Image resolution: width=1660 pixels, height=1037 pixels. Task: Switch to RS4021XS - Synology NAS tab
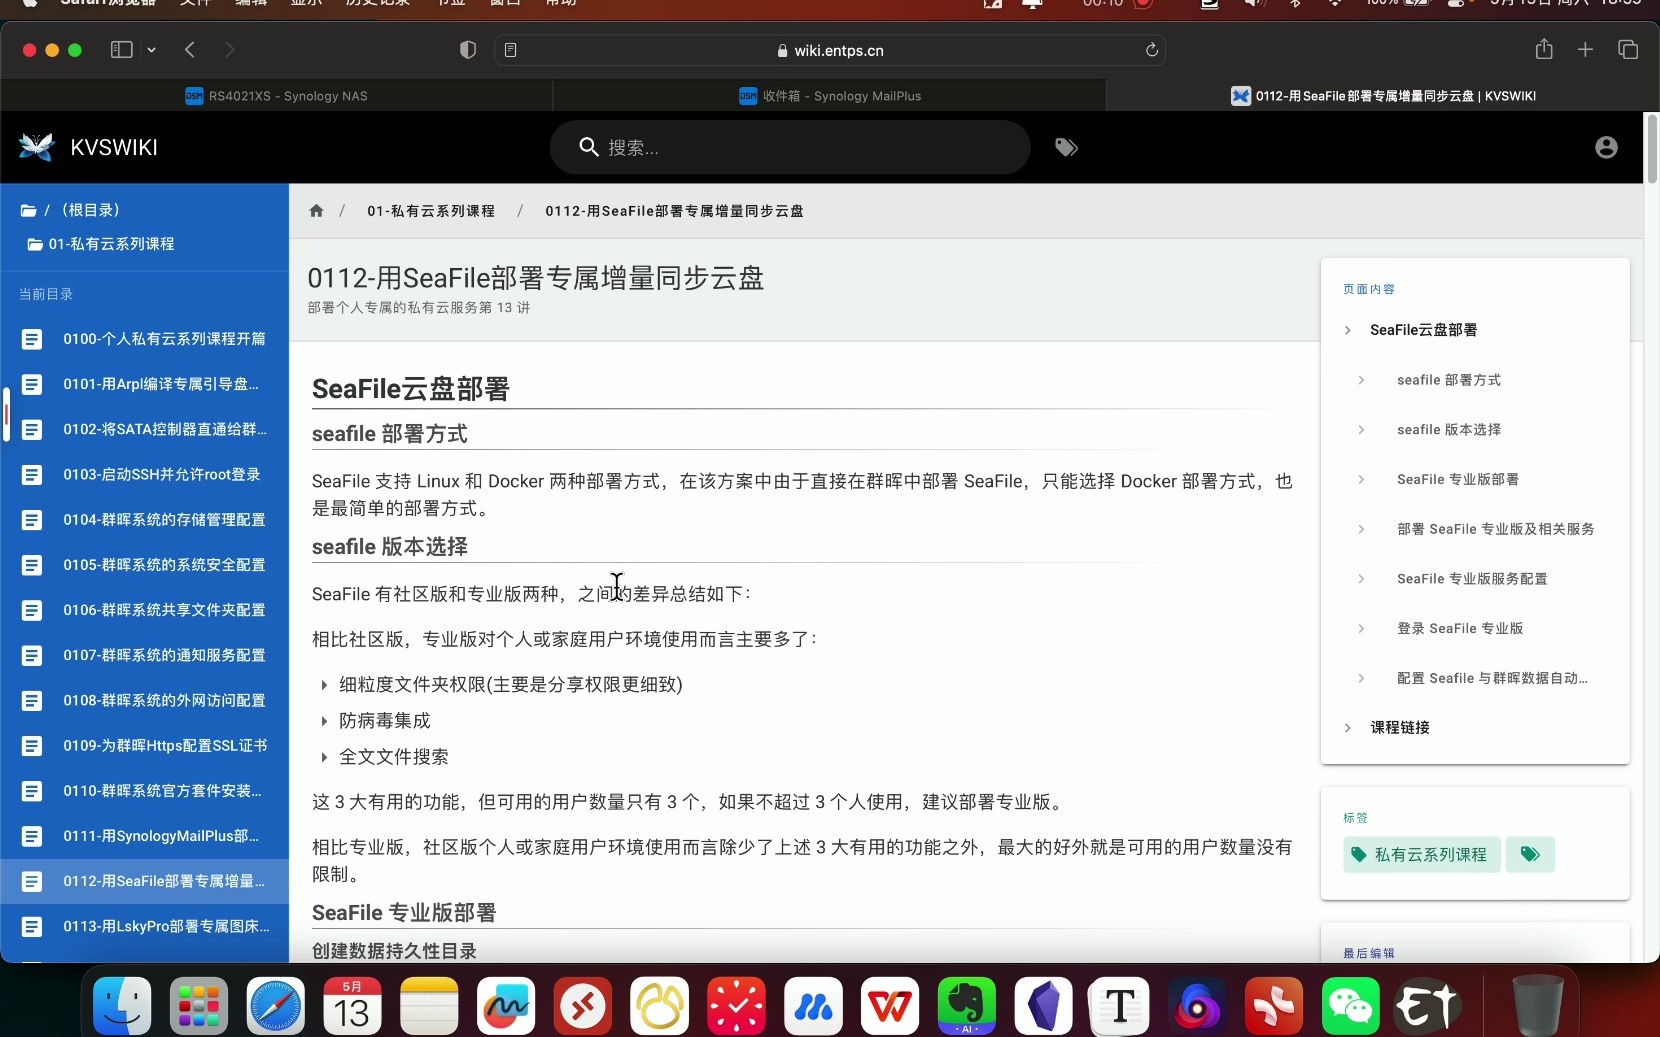tap(277, 96)
